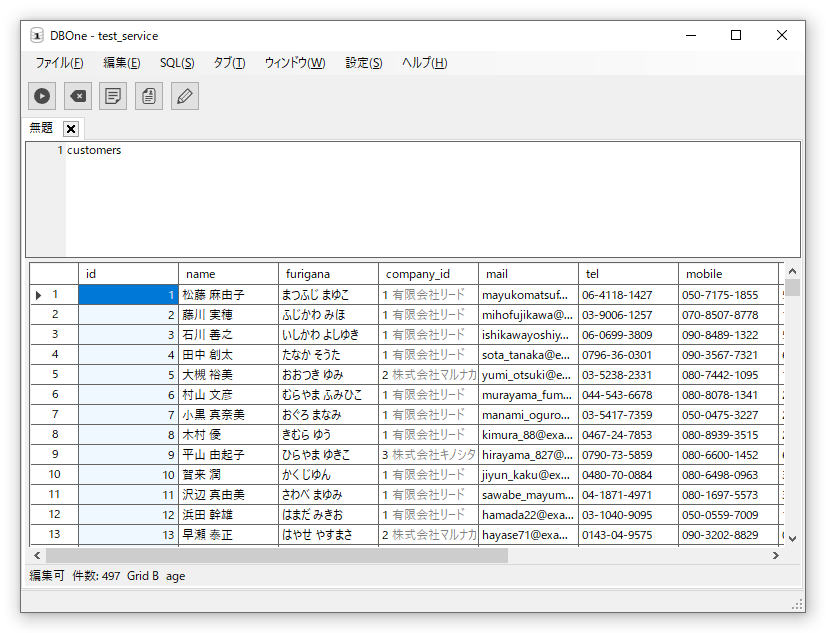Click the horizontal scrollbar left arrow
This screenshot has width=826, height=633.
pos(38,555)
